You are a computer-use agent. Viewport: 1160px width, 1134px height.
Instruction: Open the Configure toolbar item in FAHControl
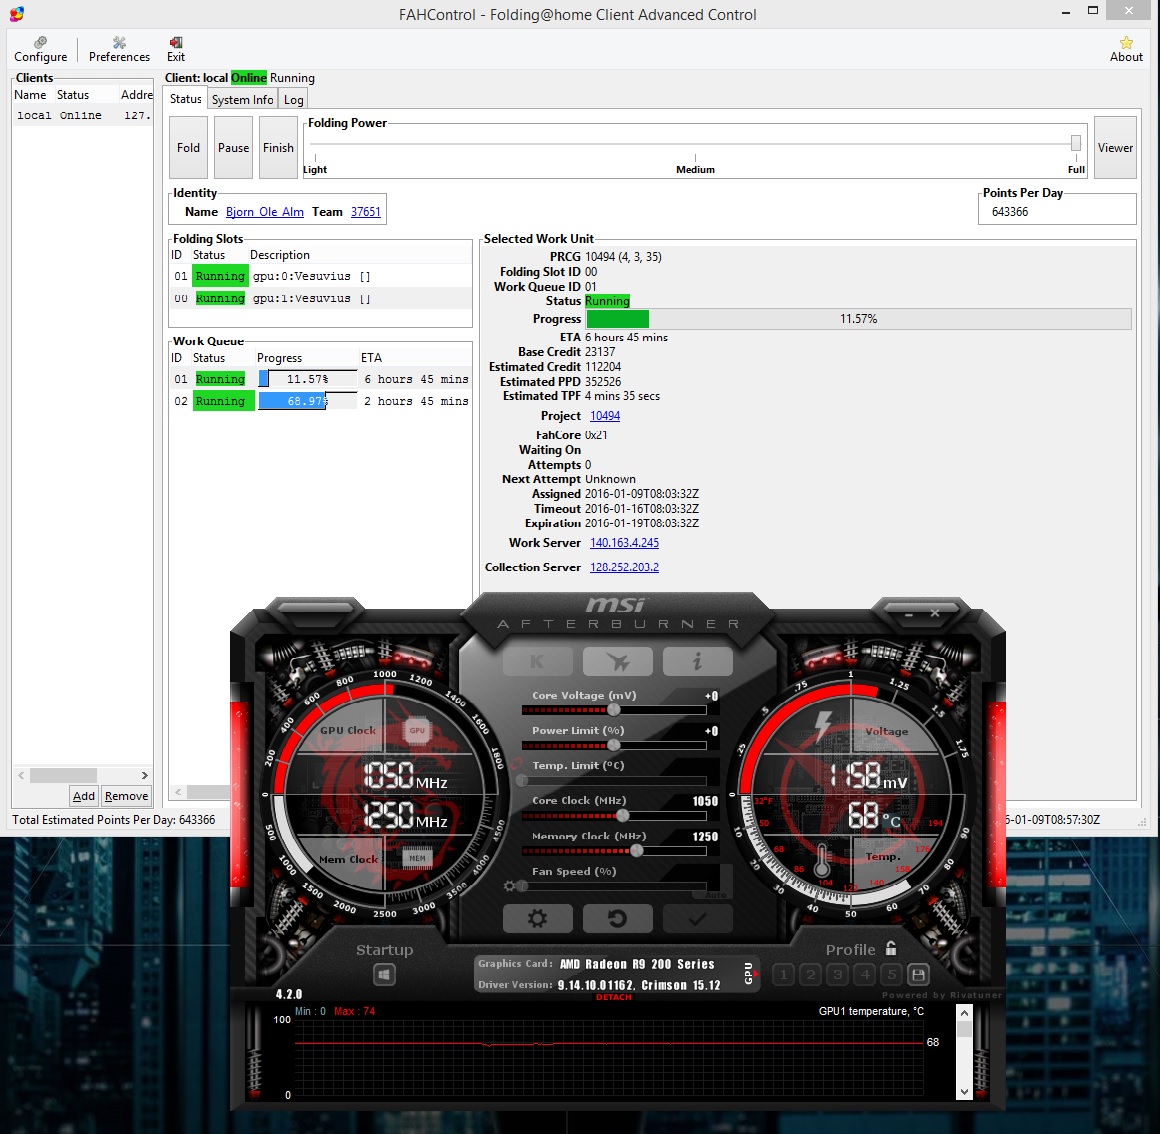tap(41, 49)
